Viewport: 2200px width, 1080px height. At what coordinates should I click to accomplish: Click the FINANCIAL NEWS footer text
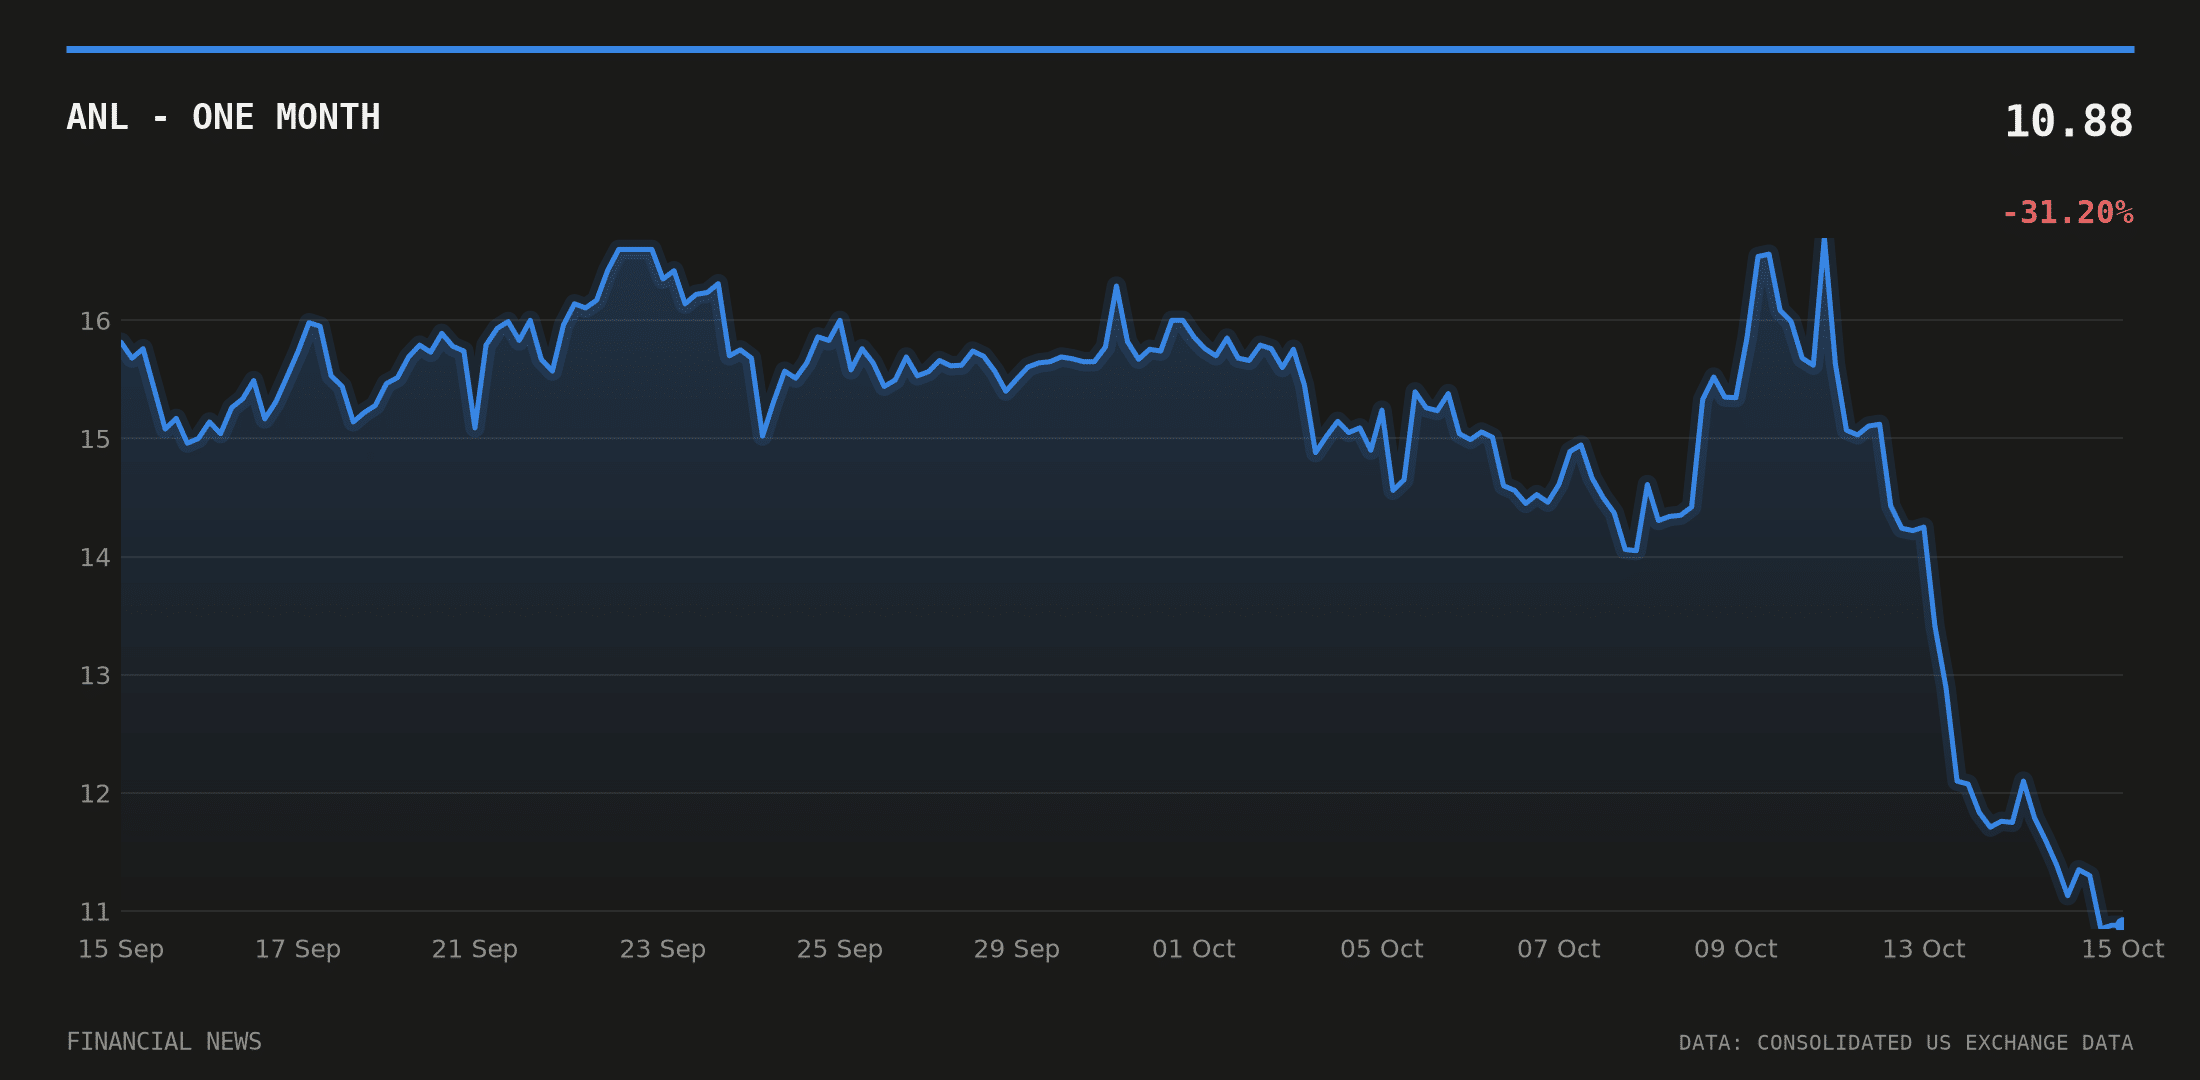coord(164,1042)
